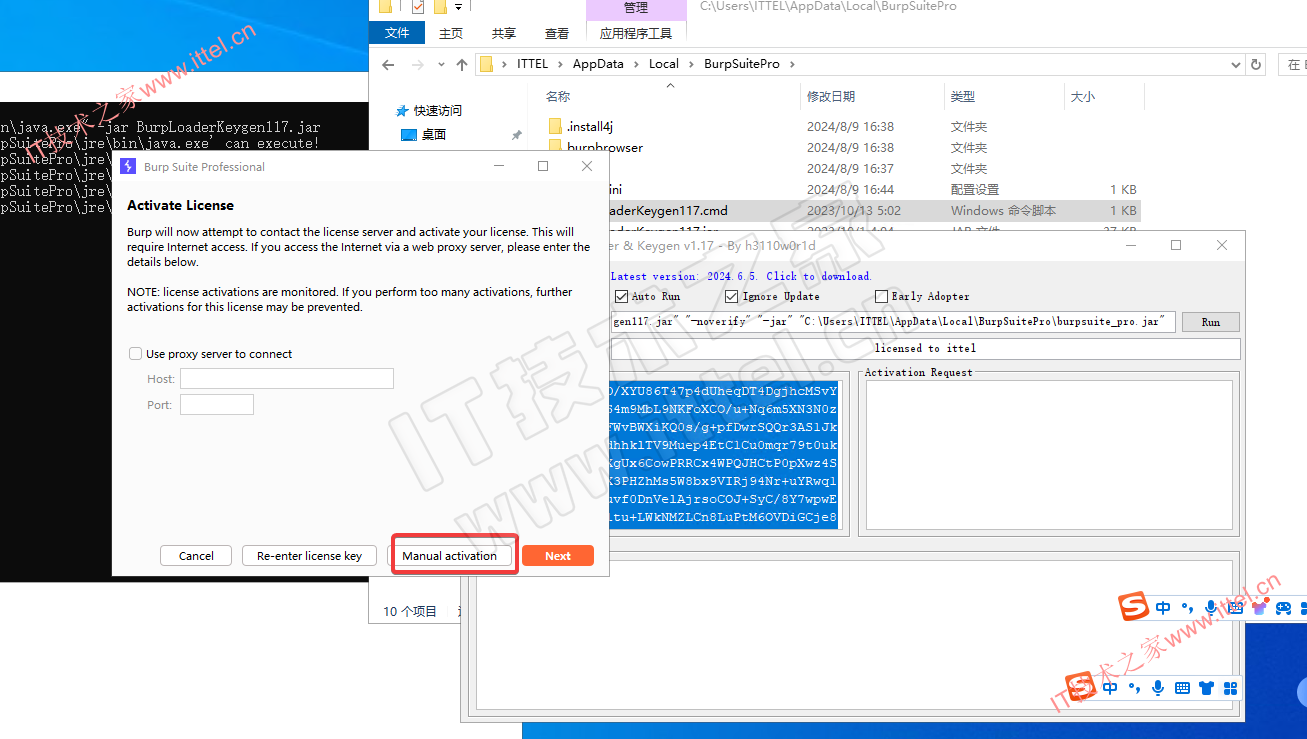This screenshot has width=1307, height=739.
Task: Expand the chevron after BurpSuitePro in address bar
Action: click(791, 64)
